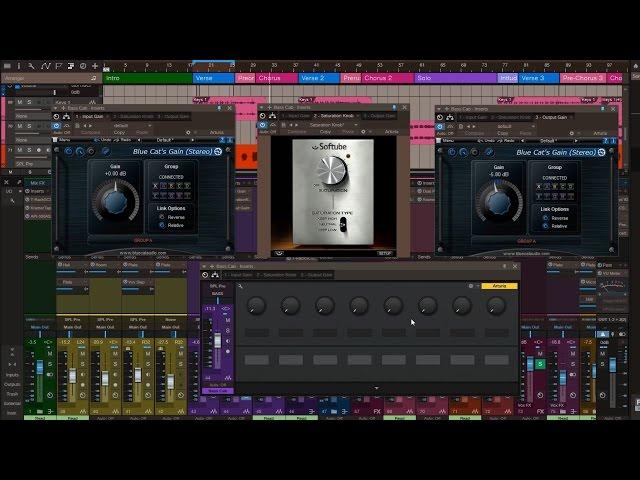This screenshot has height=480, width=640.
Task: Toggle bypass button in Output Gain window
Action: (x=440, y=127)
